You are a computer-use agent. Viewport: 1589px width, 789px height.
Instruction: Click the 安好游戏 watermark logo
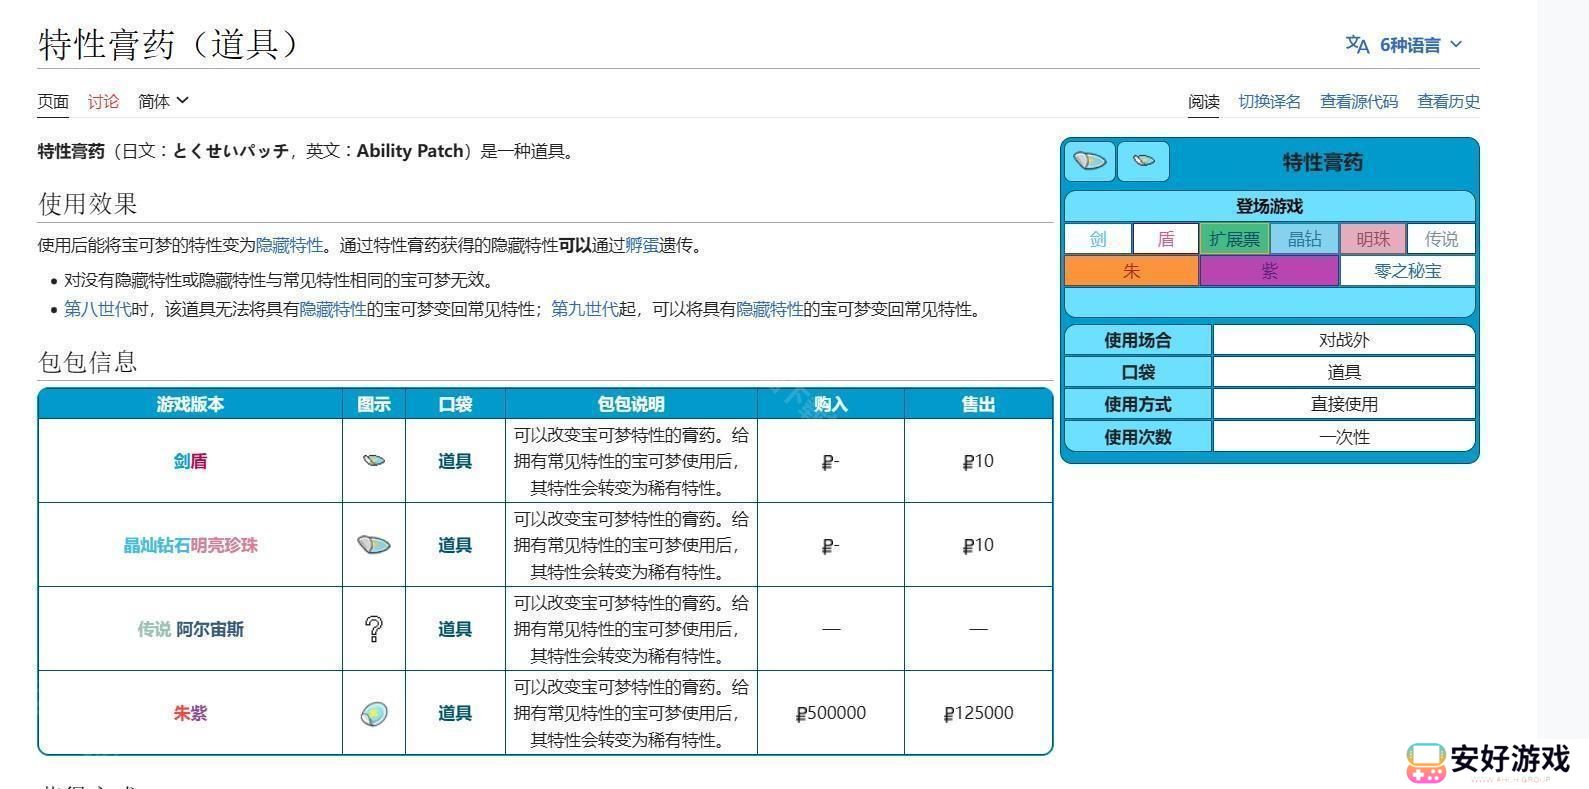point(1487,761)
